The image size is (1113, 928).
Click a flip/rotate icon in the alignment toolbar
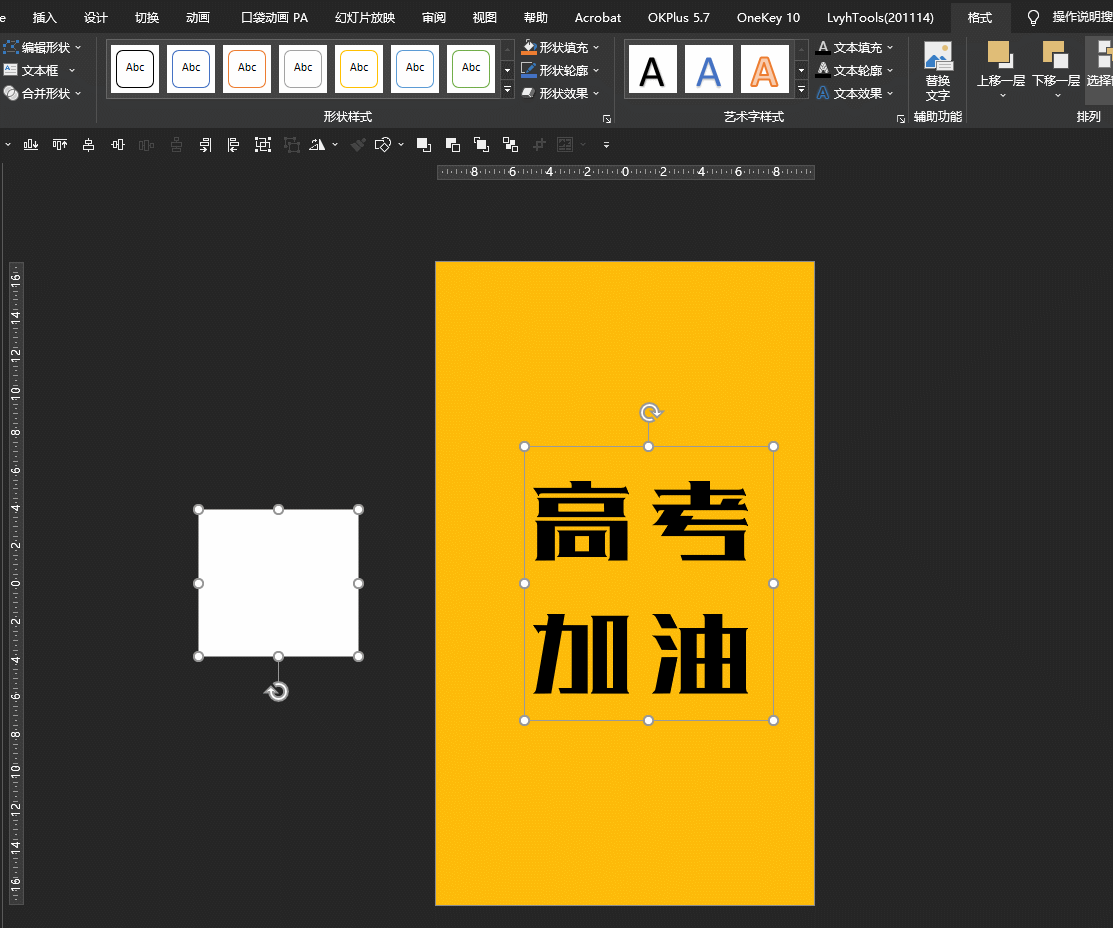click(x=319, y=144)
